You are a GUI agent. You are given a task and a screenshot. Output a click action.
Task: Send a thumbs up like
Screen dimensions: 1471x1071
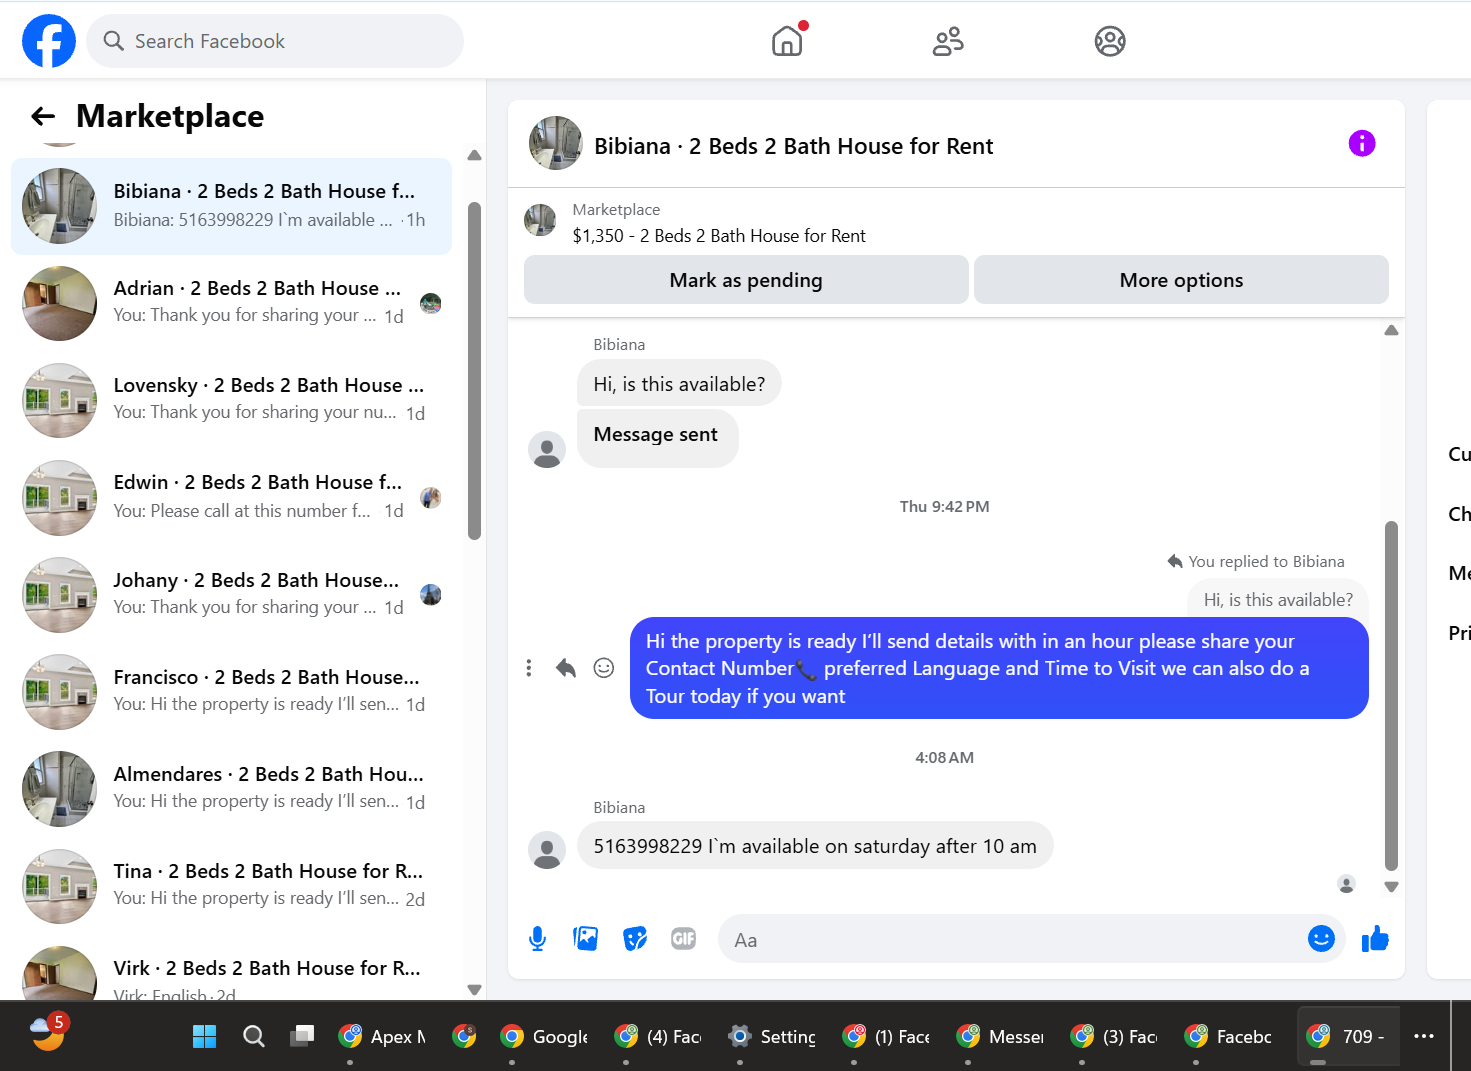(x=1375, y=938)
